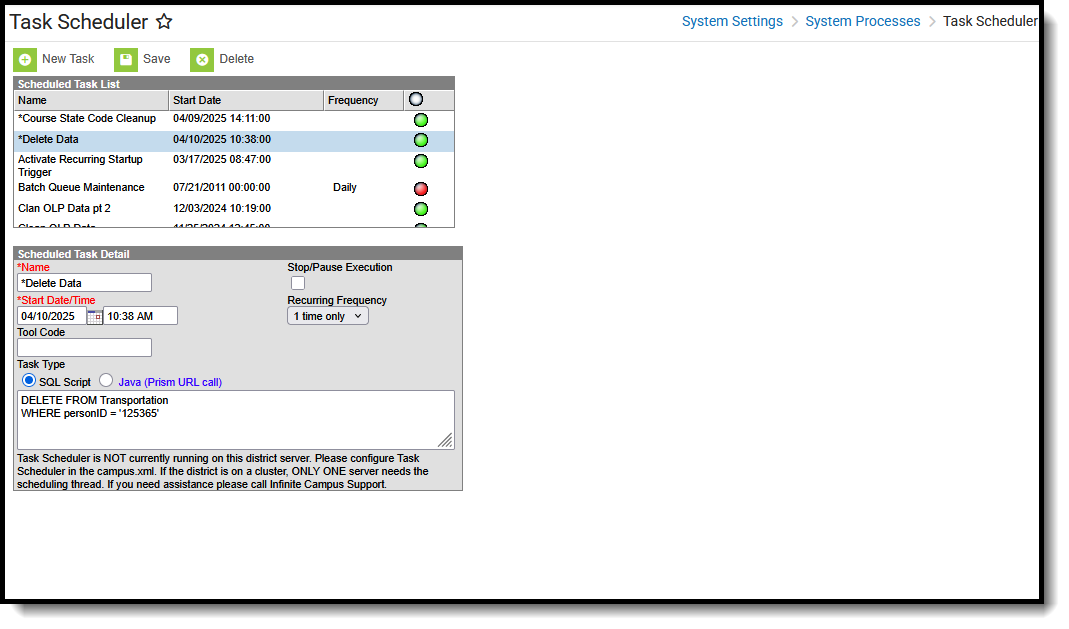Go to System Processes breadcrumb
The image size is (1069, 629).
(862, 21)
